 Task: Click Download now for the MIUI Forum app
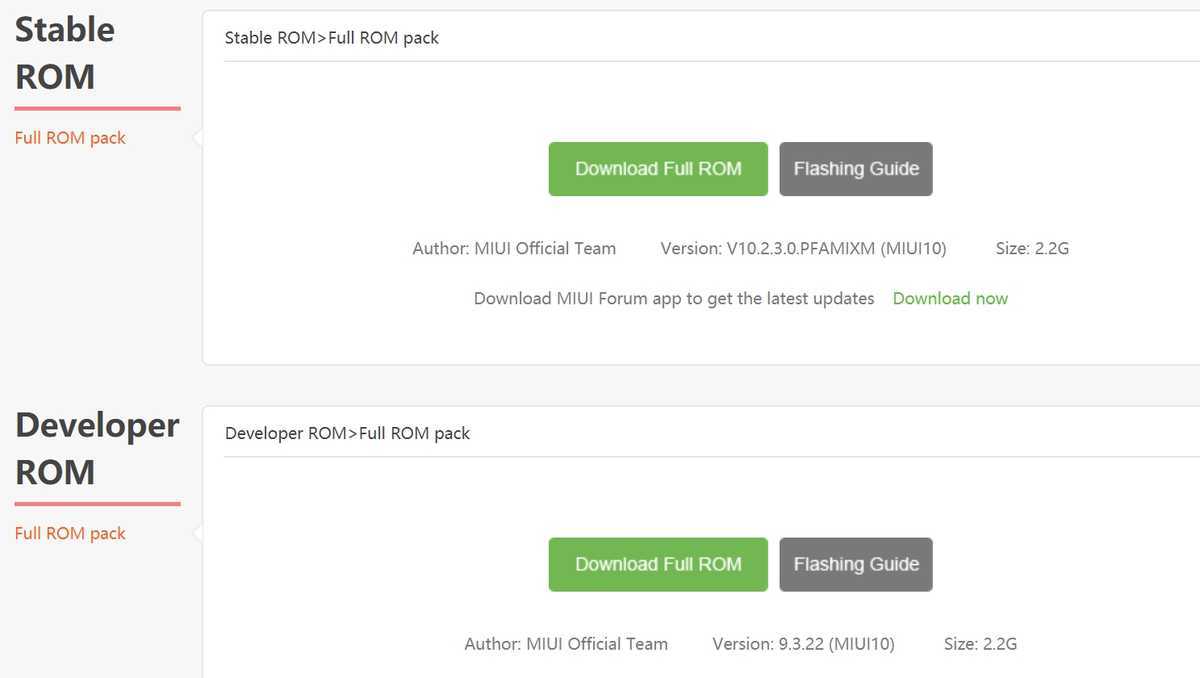[950, 298]
